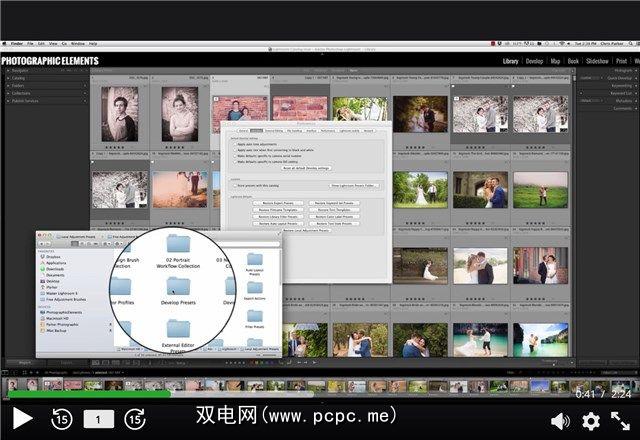Toggle defaults specific to camera serial number
The width and height of the screenshot is (640, 440).
click(x=236, y=156)
